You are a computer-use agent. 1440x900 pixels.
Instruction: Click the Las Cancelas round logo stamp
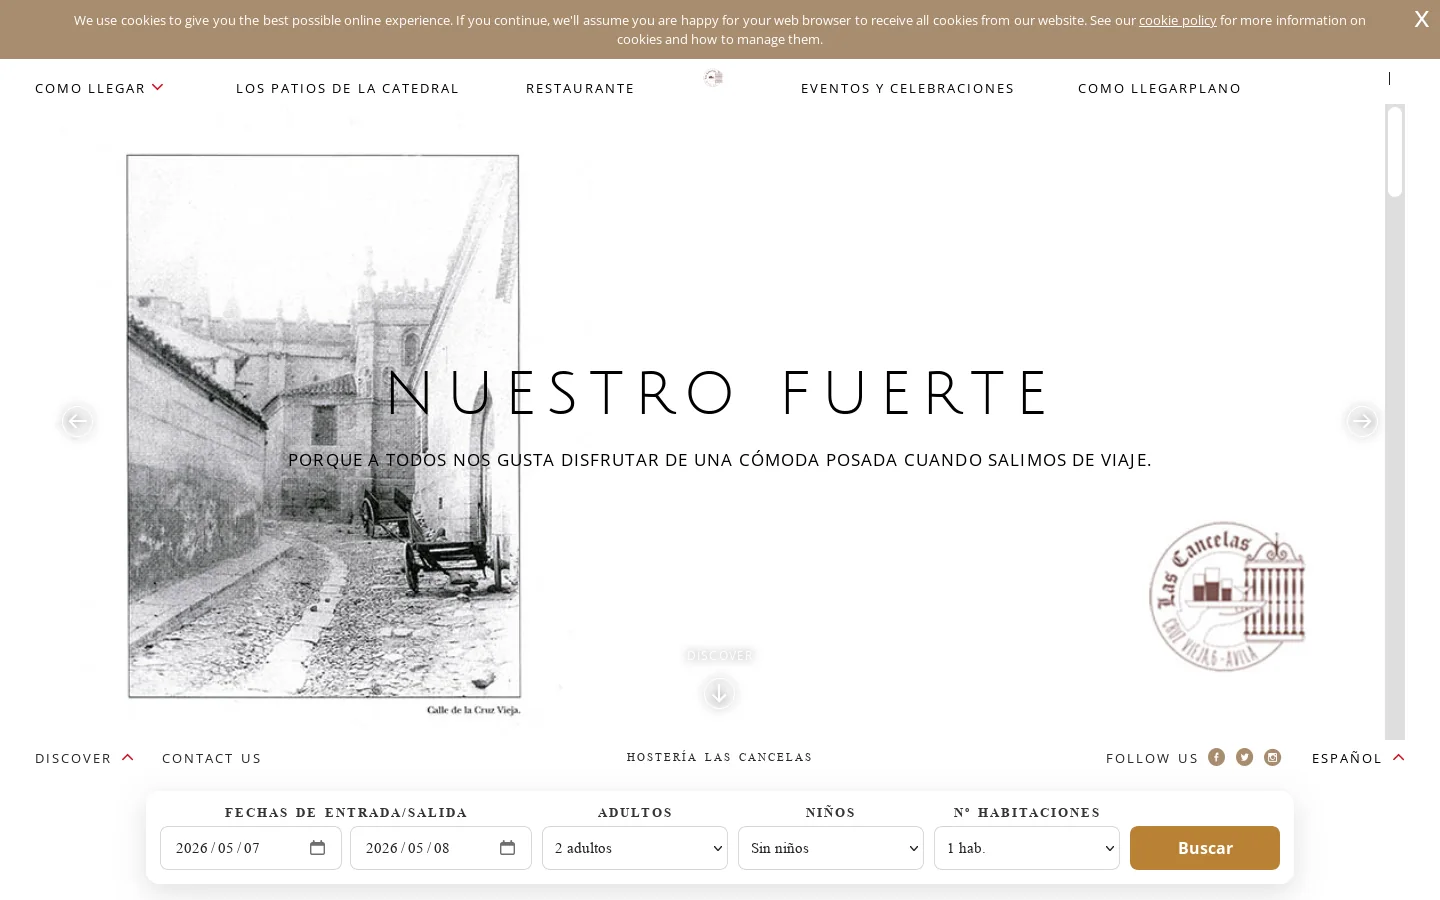click(1227, 596)
